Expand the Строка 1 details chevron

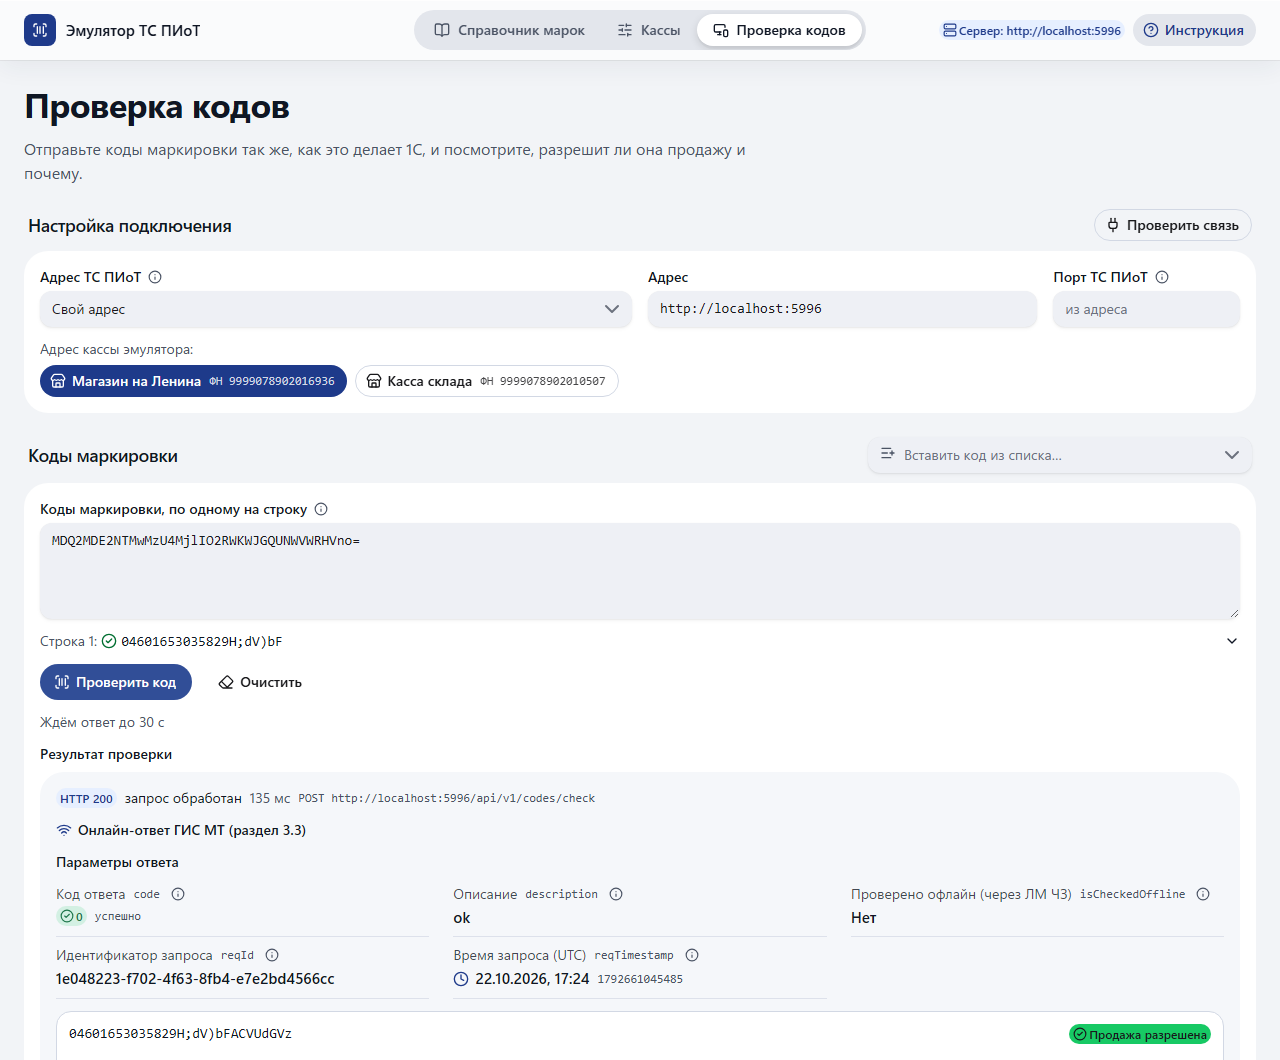pos(1232,641)
